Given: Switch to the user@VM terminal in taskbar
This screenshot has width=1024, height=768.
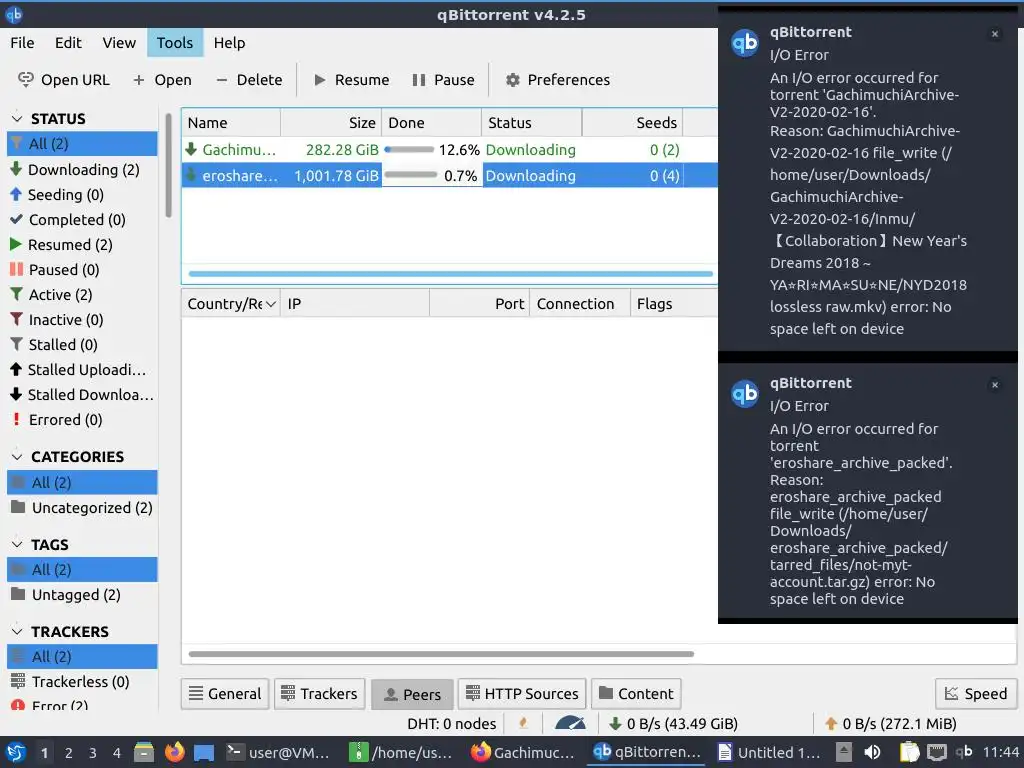Looking at the screenshot, I should 278,752.
